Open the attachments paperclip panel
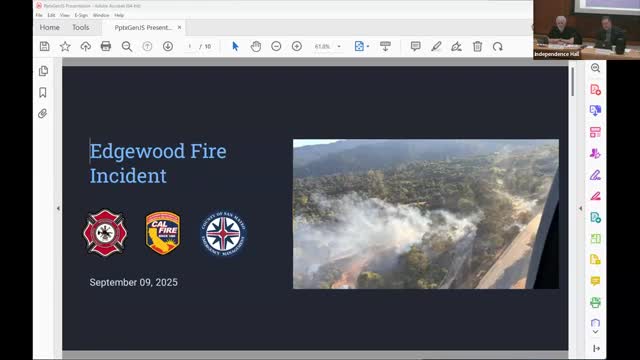Image resolution: width=640 pixels, height=360 pixels. point(43,113)
